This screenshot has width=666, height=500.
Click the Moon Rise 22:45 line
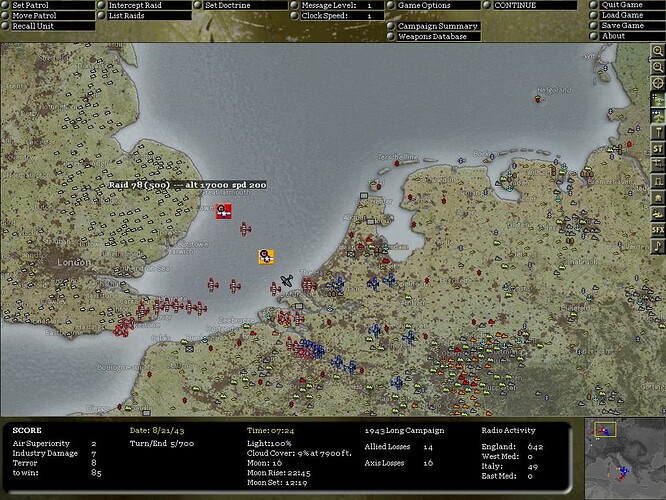[279, 473]
